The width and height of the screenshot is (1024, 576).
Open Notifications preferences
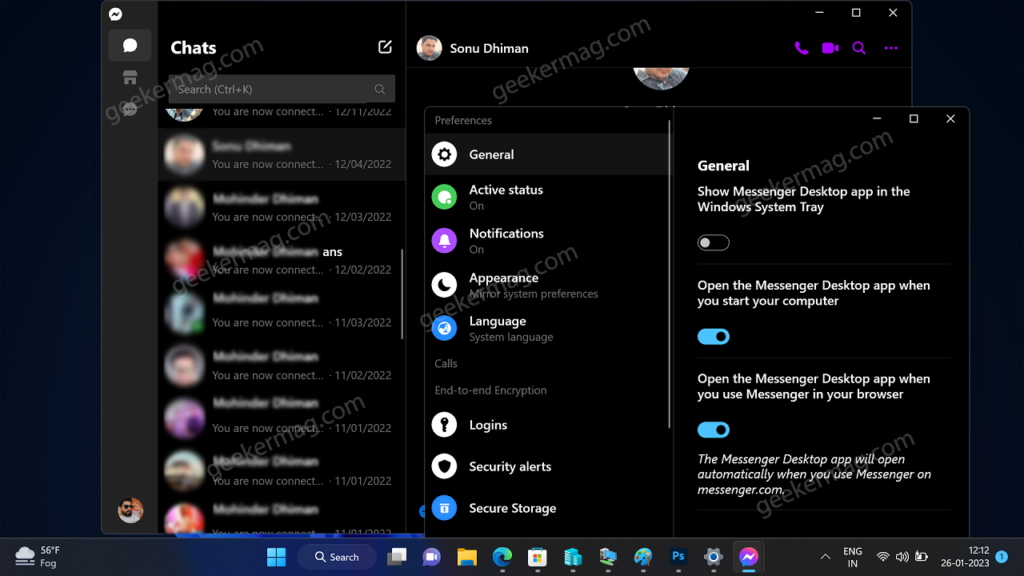(x=547, y=241)
